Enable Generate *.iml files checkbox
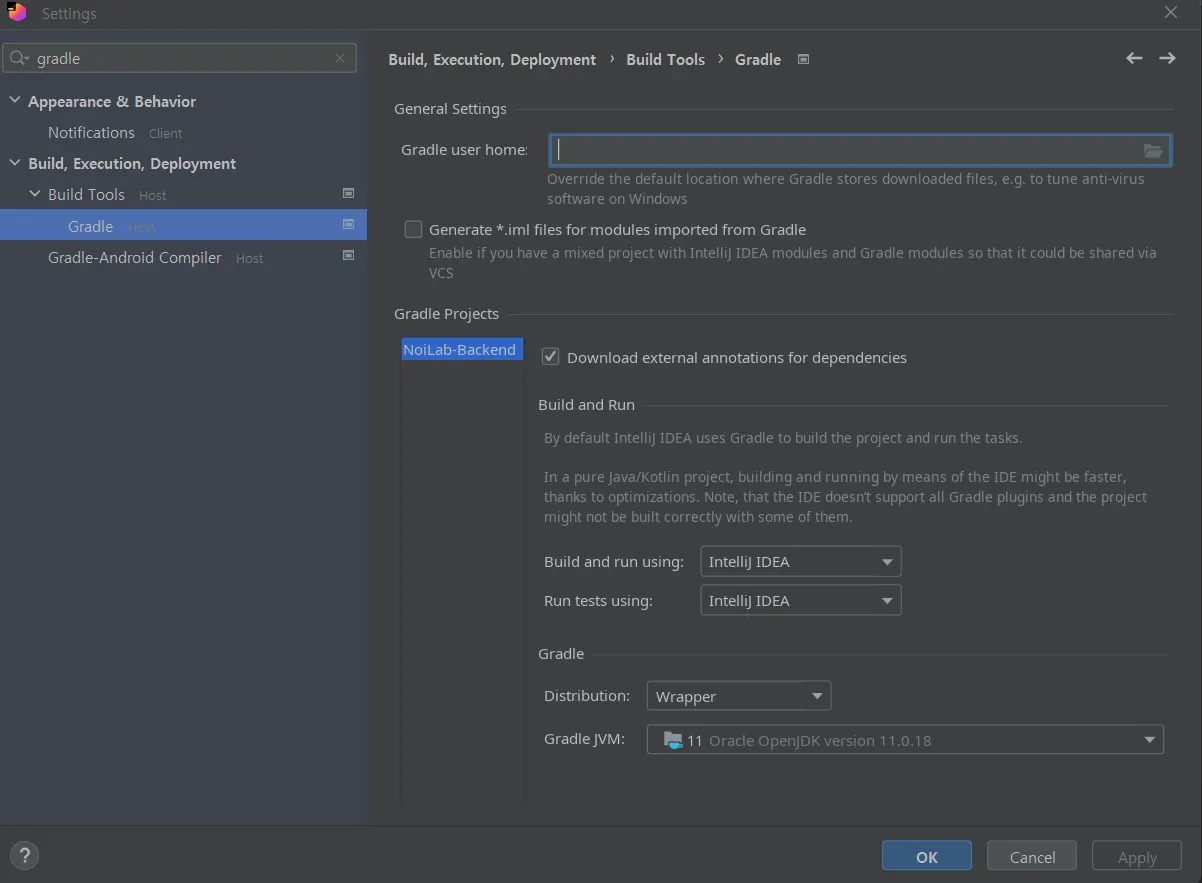 pos(413,230)
